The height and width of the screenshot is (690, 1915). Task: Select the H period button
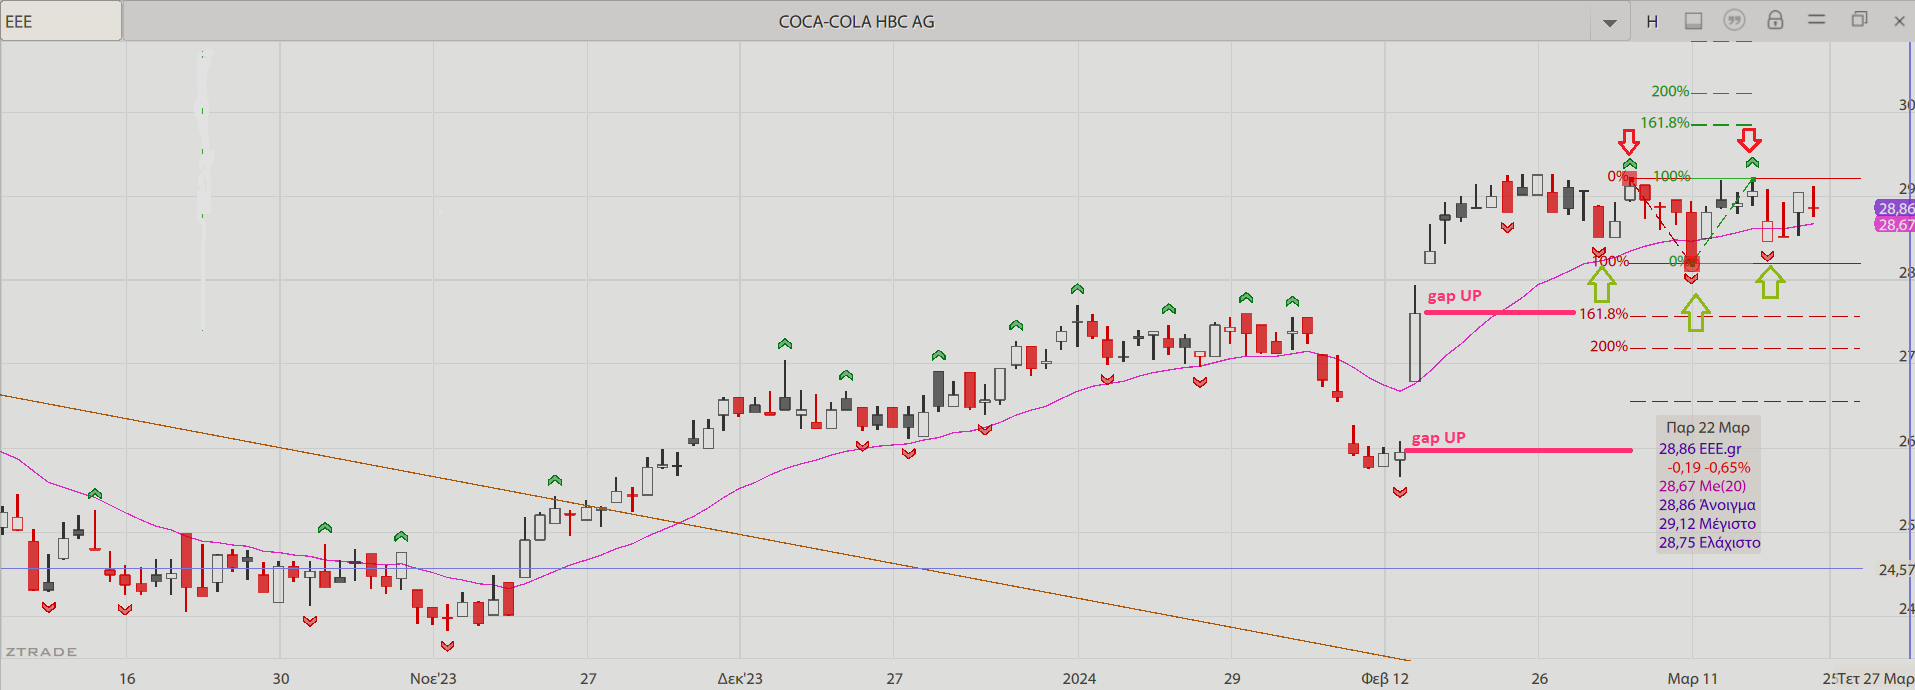(1652, 21)
